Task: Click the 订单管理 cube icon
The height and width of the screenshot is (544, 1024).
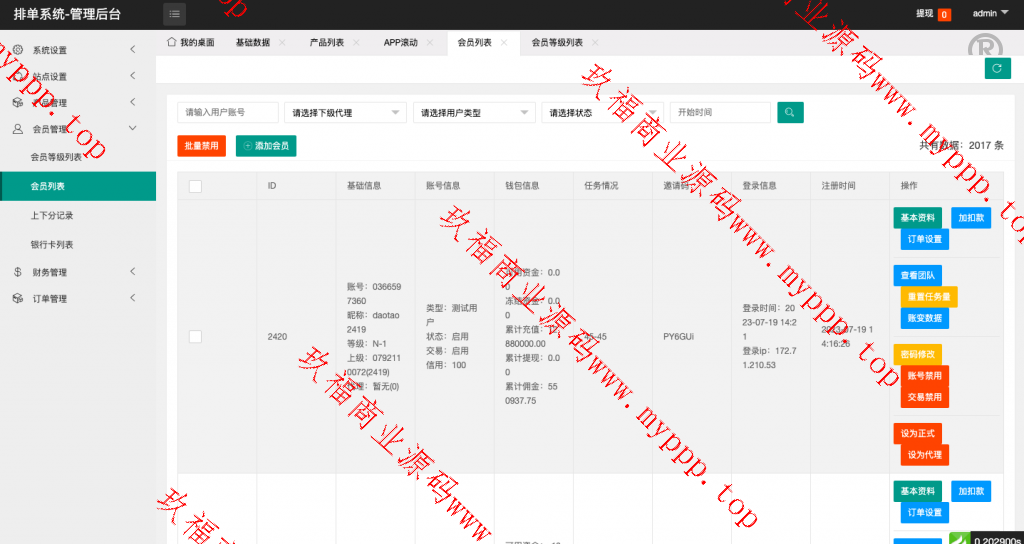Action: click(18, 298)
